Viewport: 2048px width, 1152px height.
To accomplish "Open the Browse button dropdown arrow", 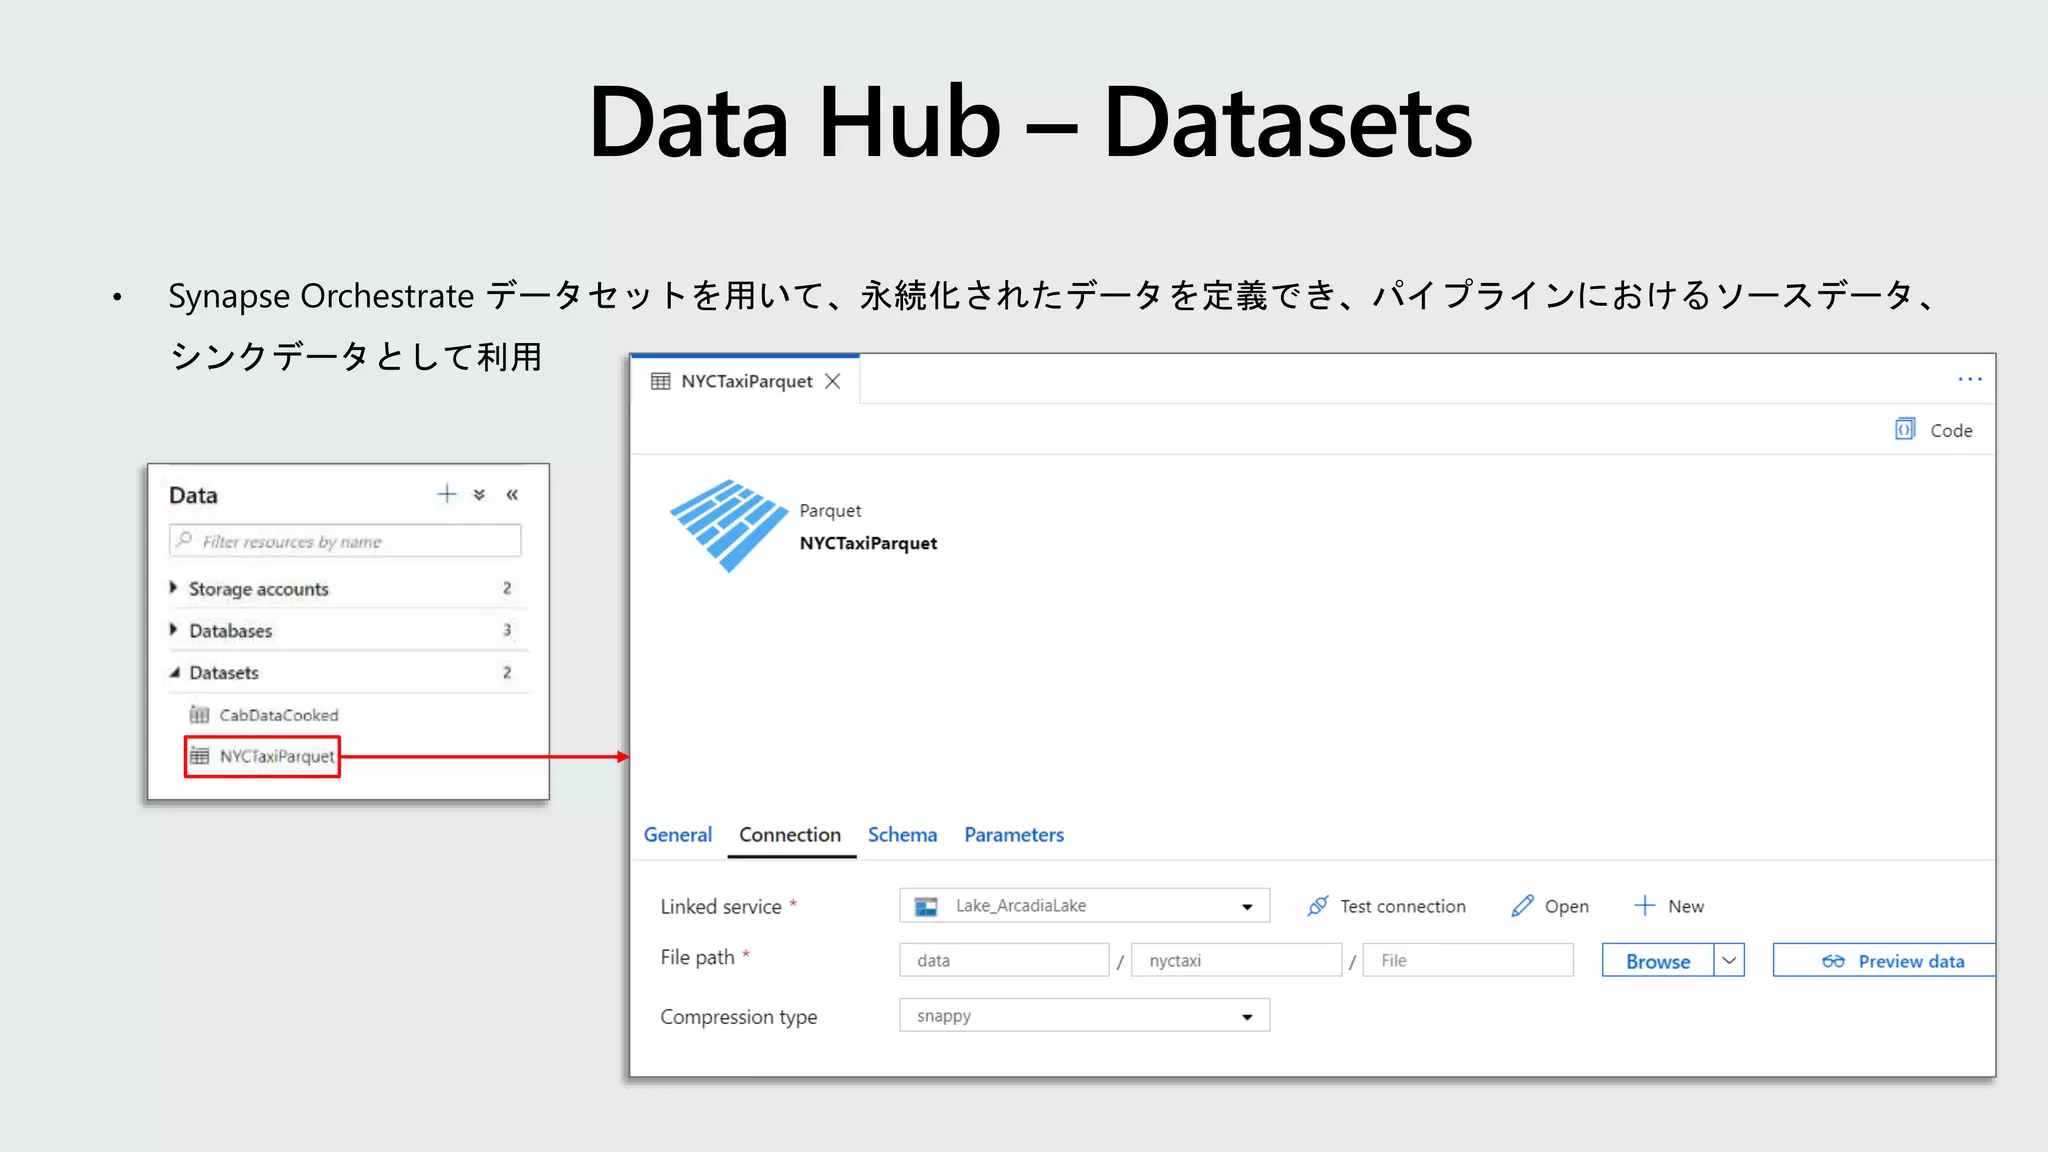I will pos(1729,960).
